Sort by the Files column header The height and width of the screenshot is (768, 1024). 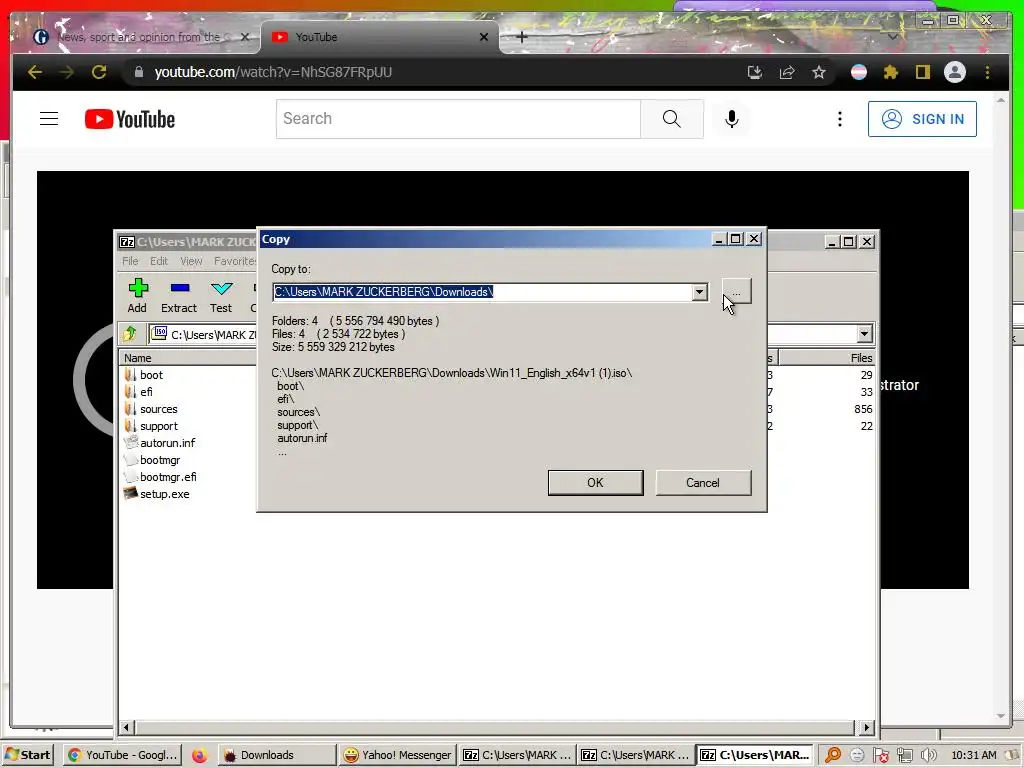coord(826,358)
